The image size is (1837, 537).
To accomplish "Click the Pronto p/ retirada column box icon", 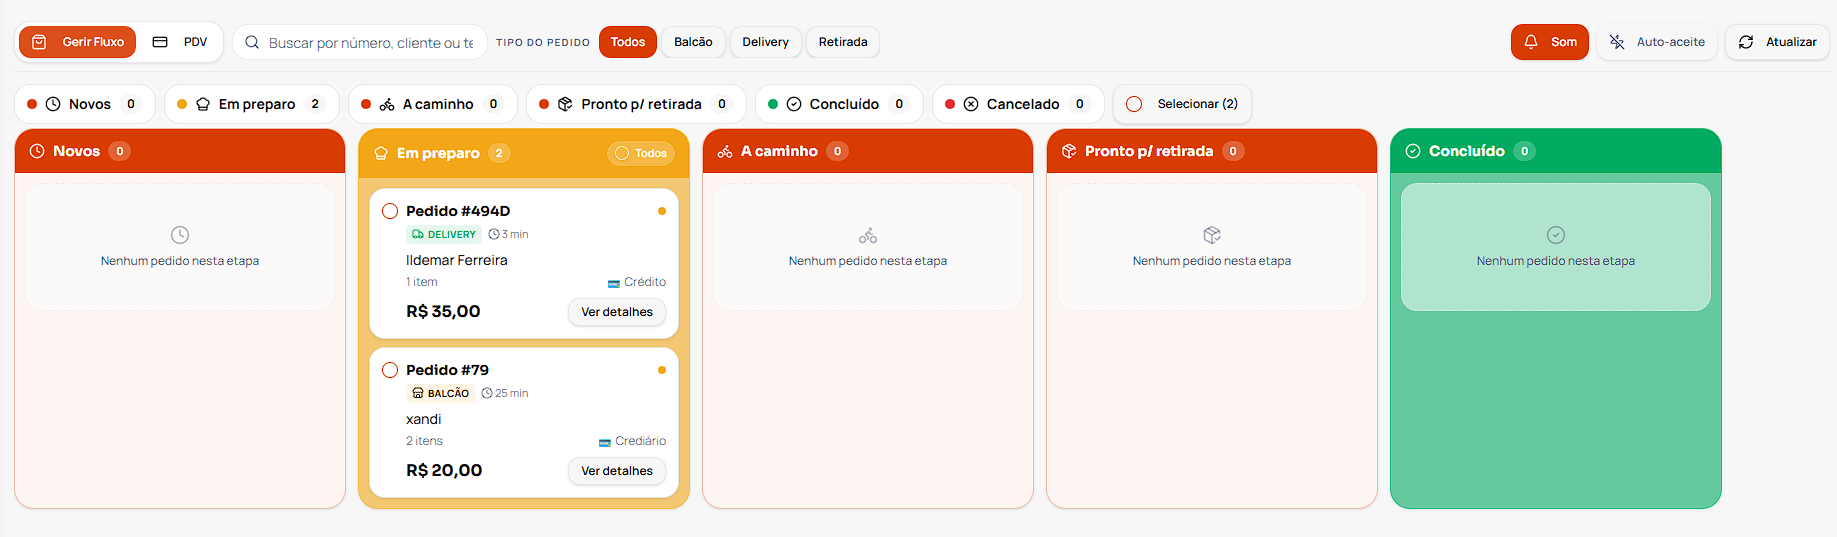I will [x=1069, y=151].
